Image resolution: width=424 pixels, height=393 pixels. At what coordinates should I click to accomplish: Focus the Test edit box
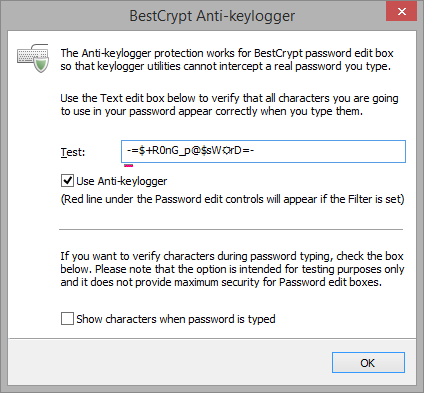pyautogui.click(x=263, y=151)
